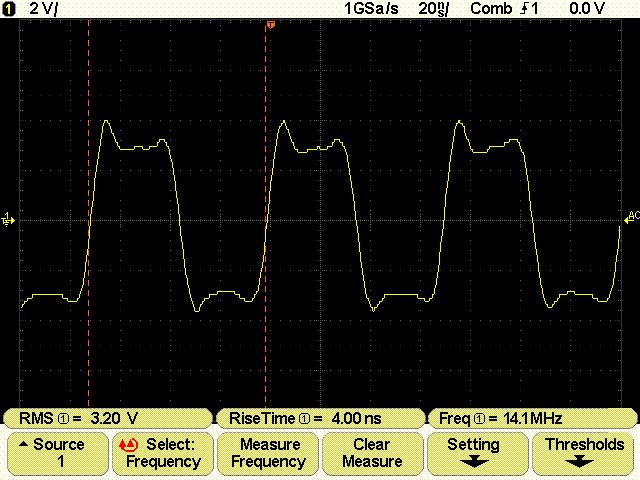Click the Measure Frequency softkey
Viewport: 640px width, 480px height.
point(268,453)
